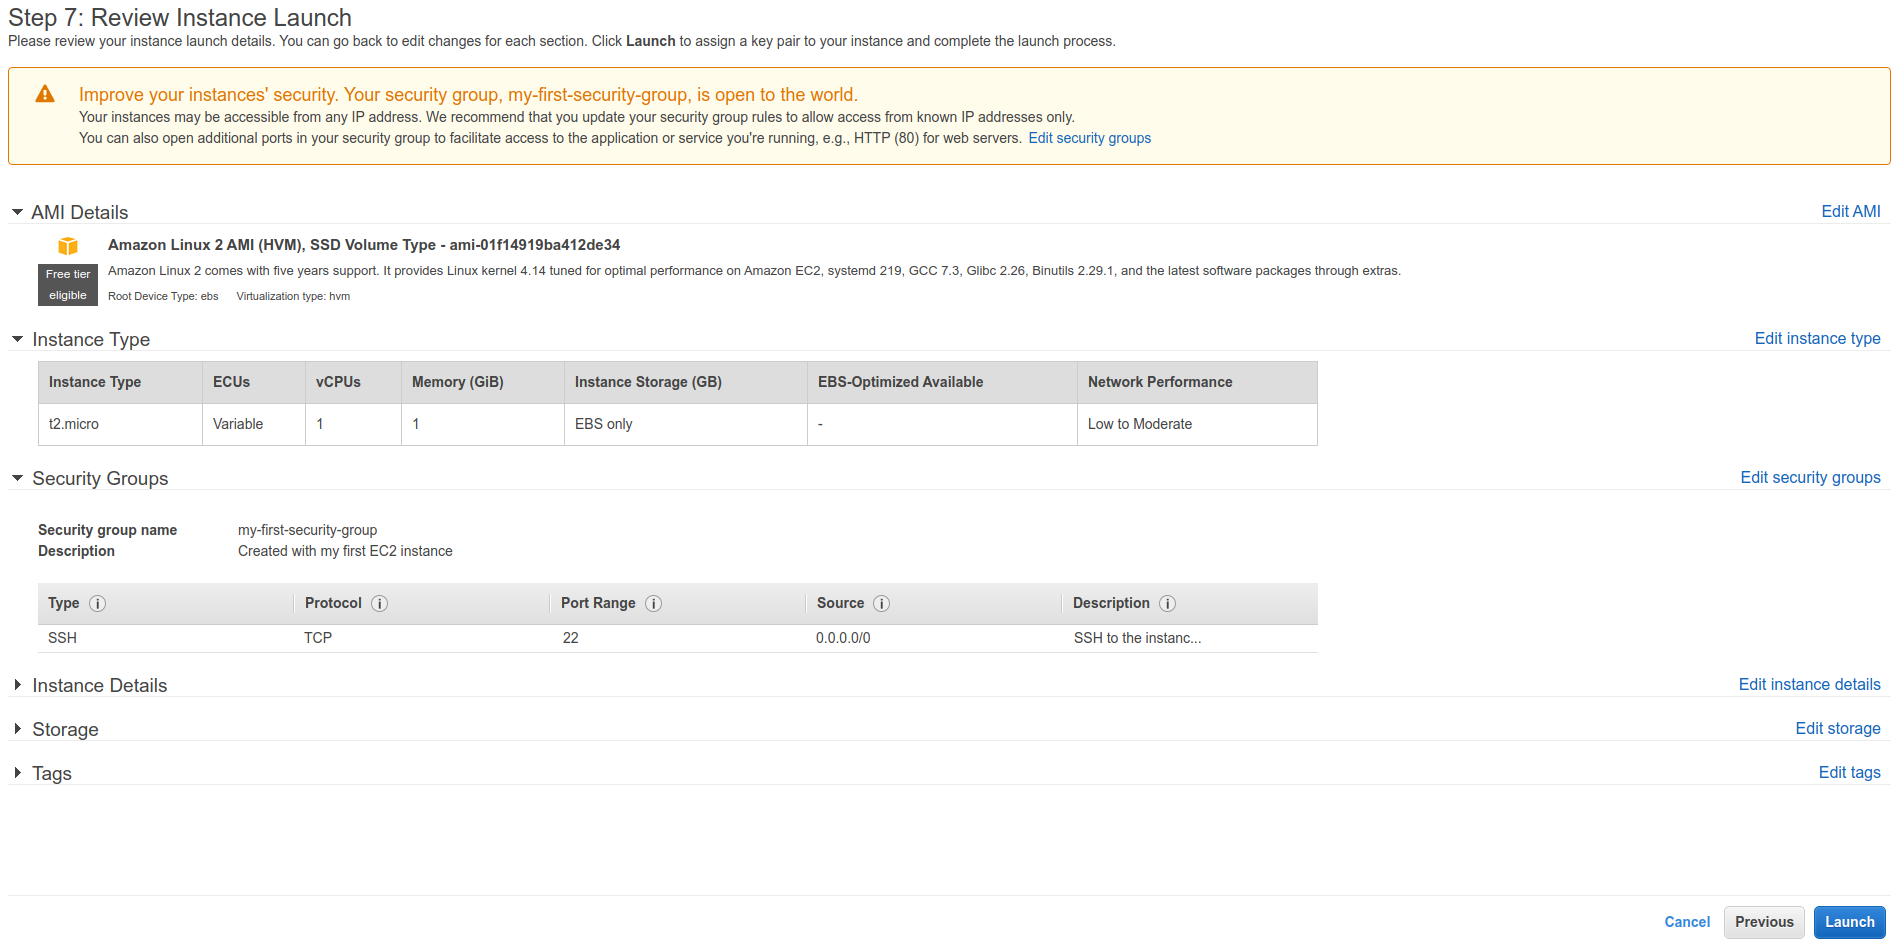Click the info icon beside Description column
The image size is (1898, 942).
pyautogui.click(x=1168, y=603)
